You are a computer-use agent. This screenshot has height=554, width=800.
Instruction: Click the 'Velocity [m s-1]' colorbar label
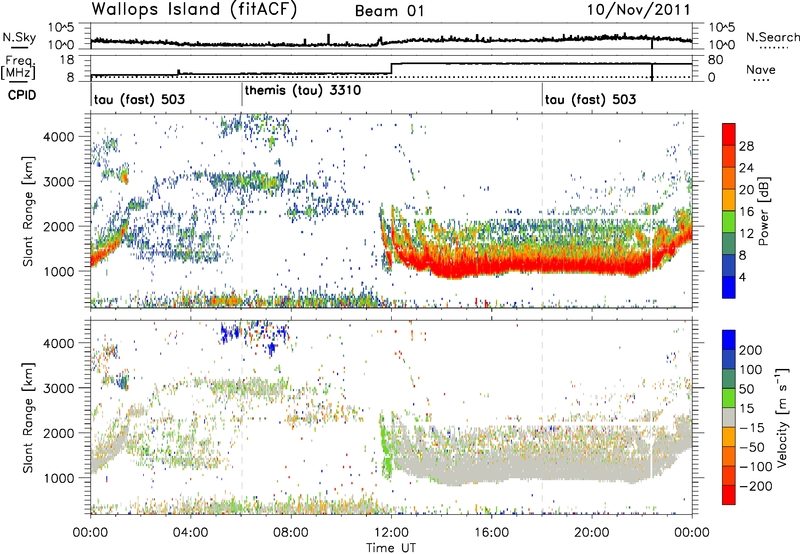(782, 417)
